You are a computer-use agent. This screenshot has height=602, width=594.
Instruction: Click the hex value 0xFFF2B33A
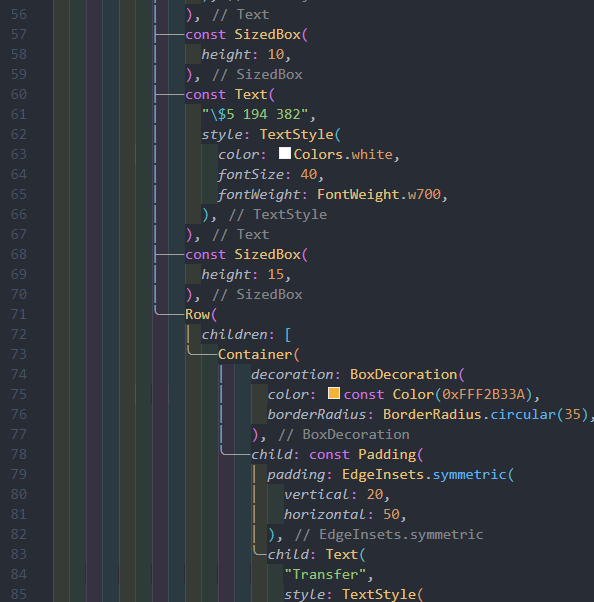click(x=483, y=394)
